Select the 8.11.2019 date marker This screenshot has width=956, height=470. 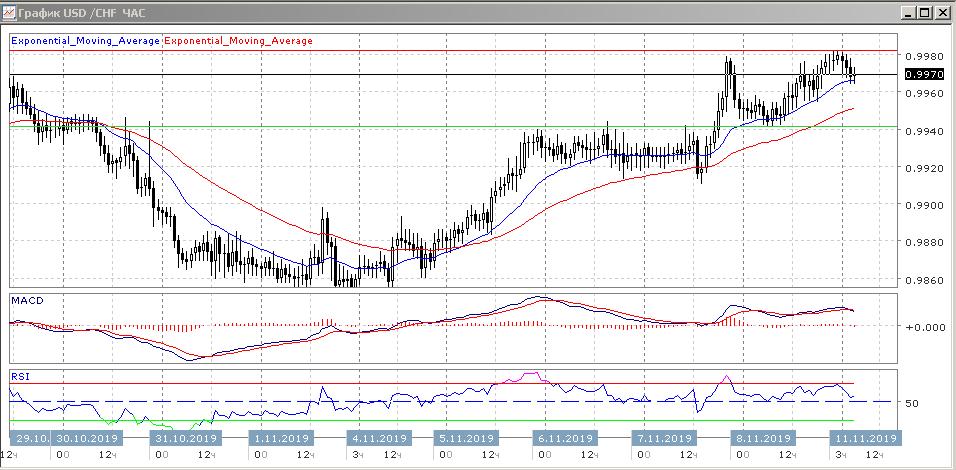pyautogui.click(x=762, y=438)
